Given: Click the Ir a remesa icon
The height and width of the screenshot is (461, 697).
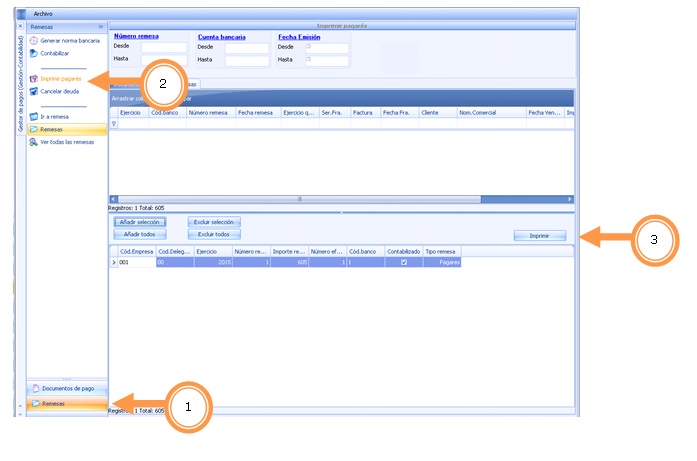Looking at the screenshot, I should click(x=34, y=116).
